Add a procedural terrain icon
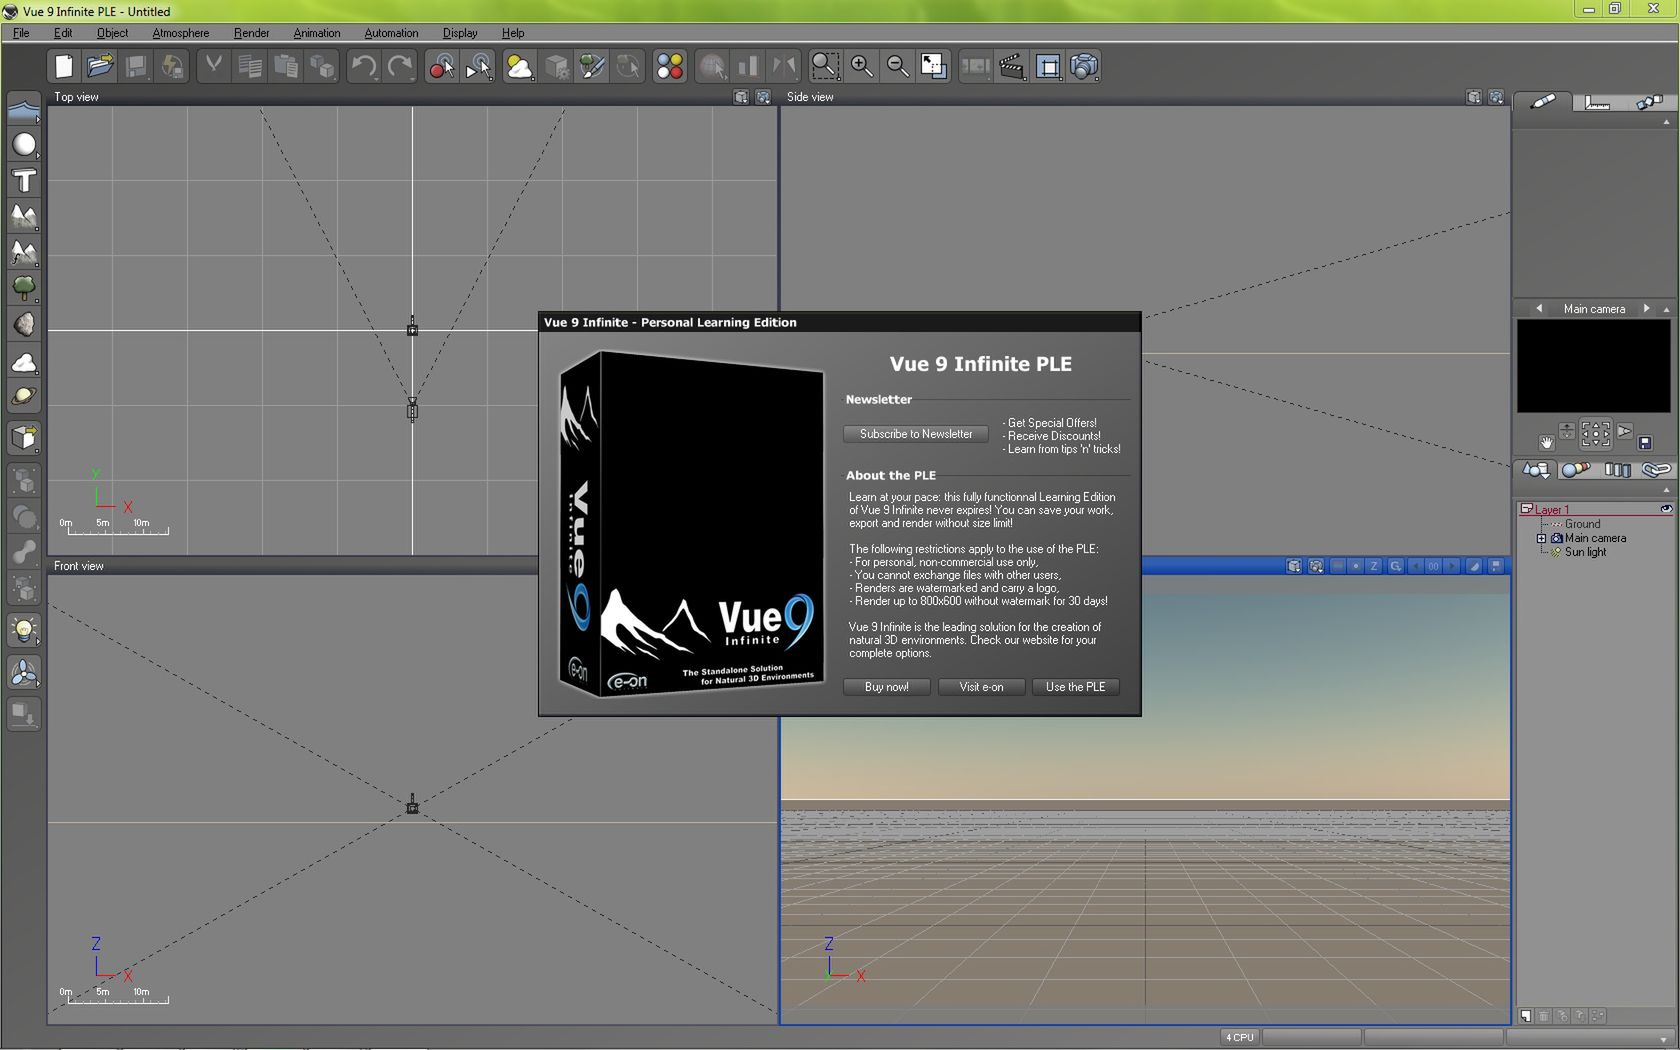 tap(24, 253)
